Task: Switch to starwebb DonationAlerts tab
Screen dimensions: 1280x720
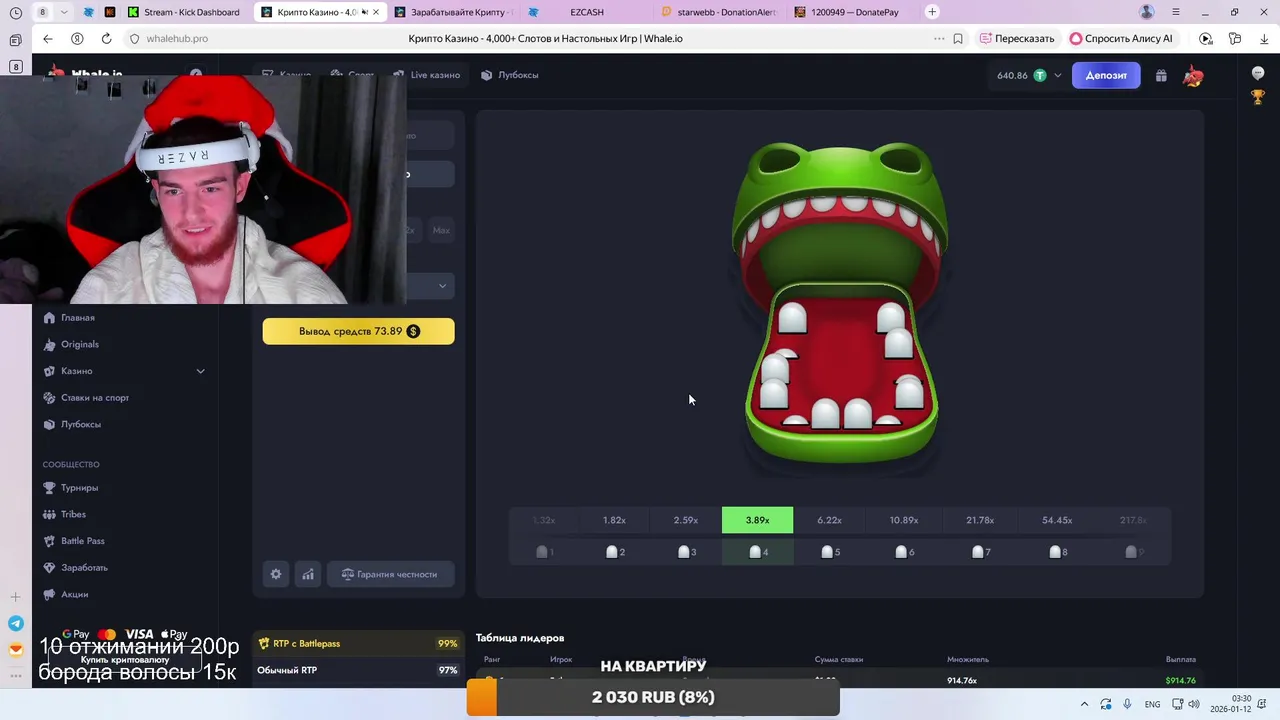Action: 720,12
